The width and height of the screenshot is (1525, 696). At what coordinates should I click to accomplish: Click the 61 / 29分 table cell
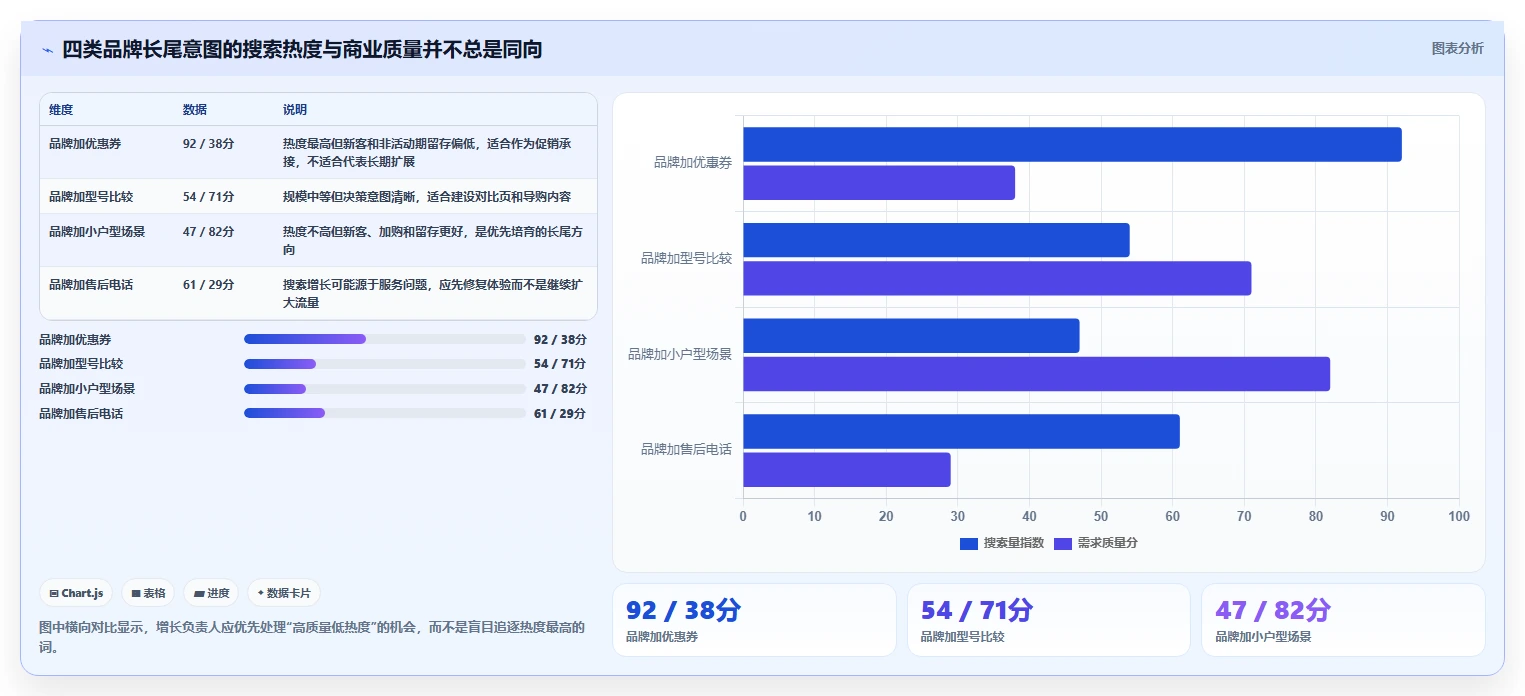209,285
